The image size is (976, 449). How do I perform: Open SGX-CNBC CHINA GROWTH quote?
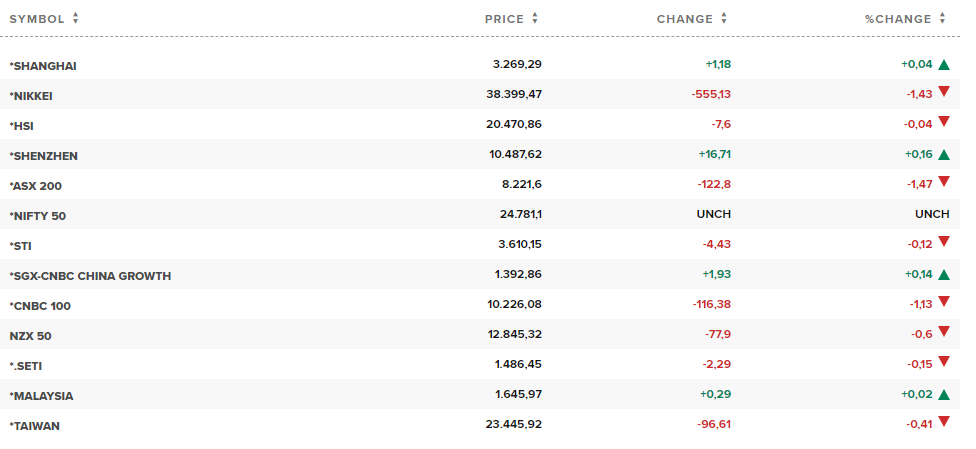90,276
